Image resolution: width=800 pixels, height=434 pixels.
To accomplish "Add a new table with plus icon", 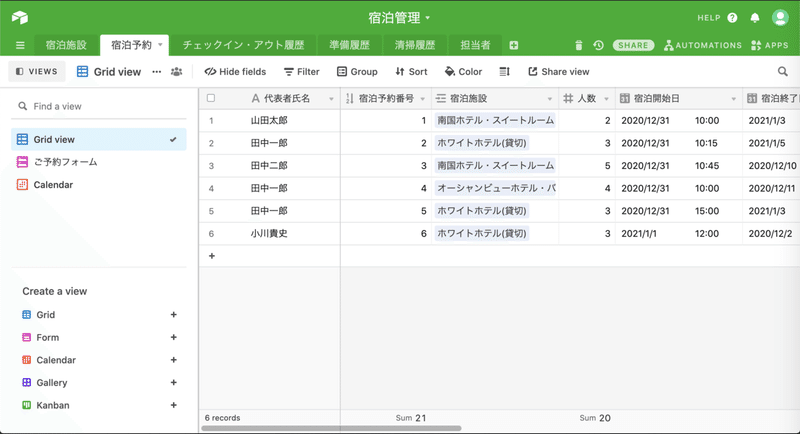I will pyautogui.click(x=514, y=45).
